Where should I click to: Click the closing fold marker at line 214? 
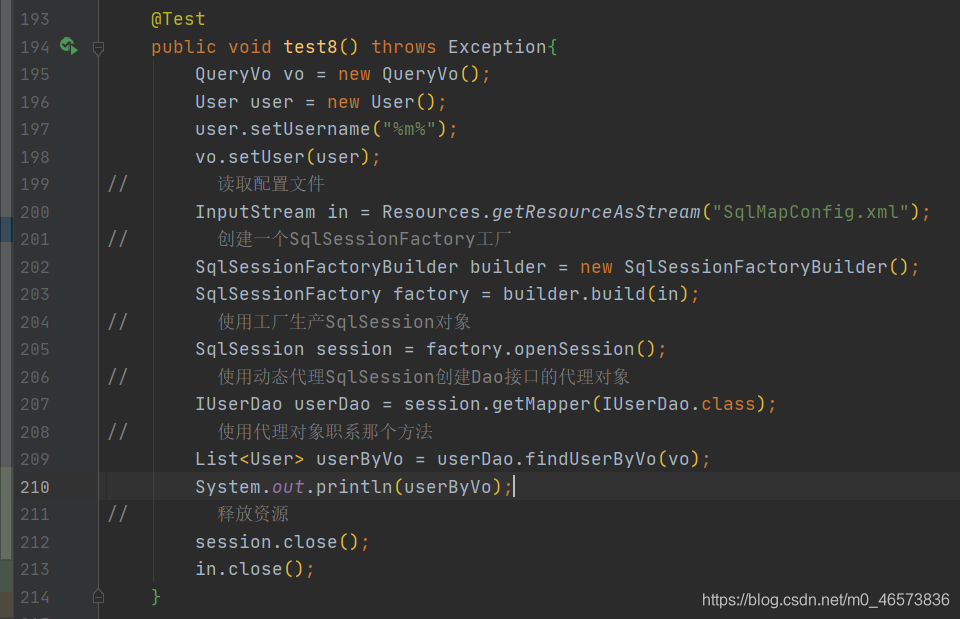[98, 596]
